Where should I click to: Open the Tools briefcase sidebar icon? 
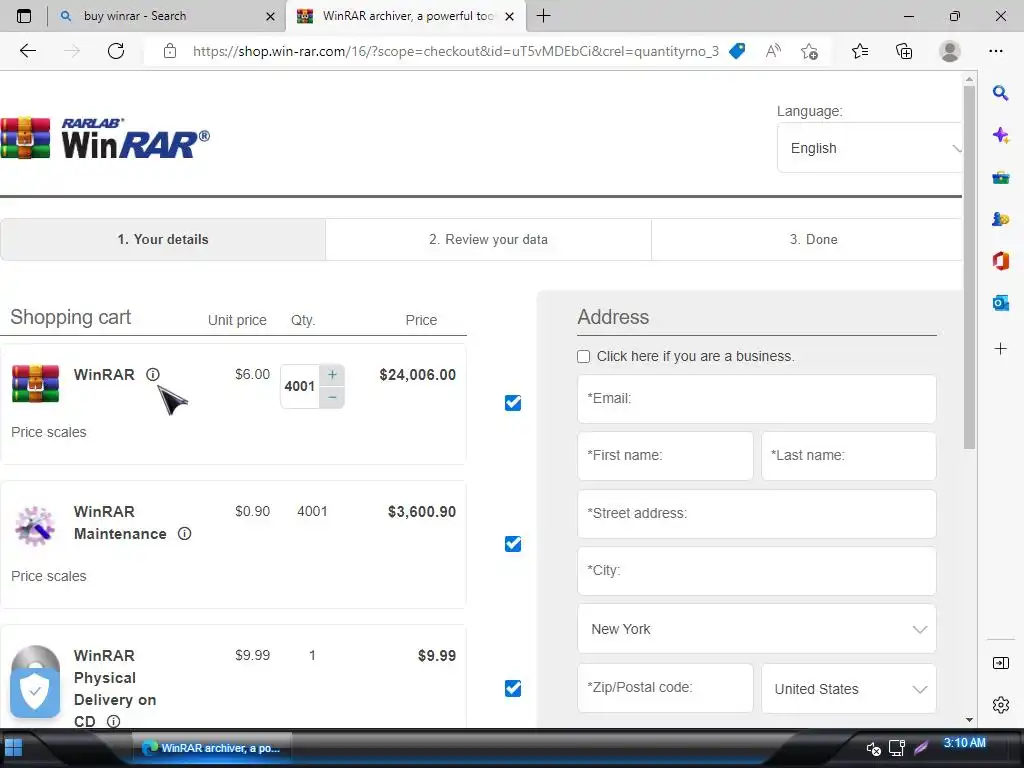click(1000, 177)
